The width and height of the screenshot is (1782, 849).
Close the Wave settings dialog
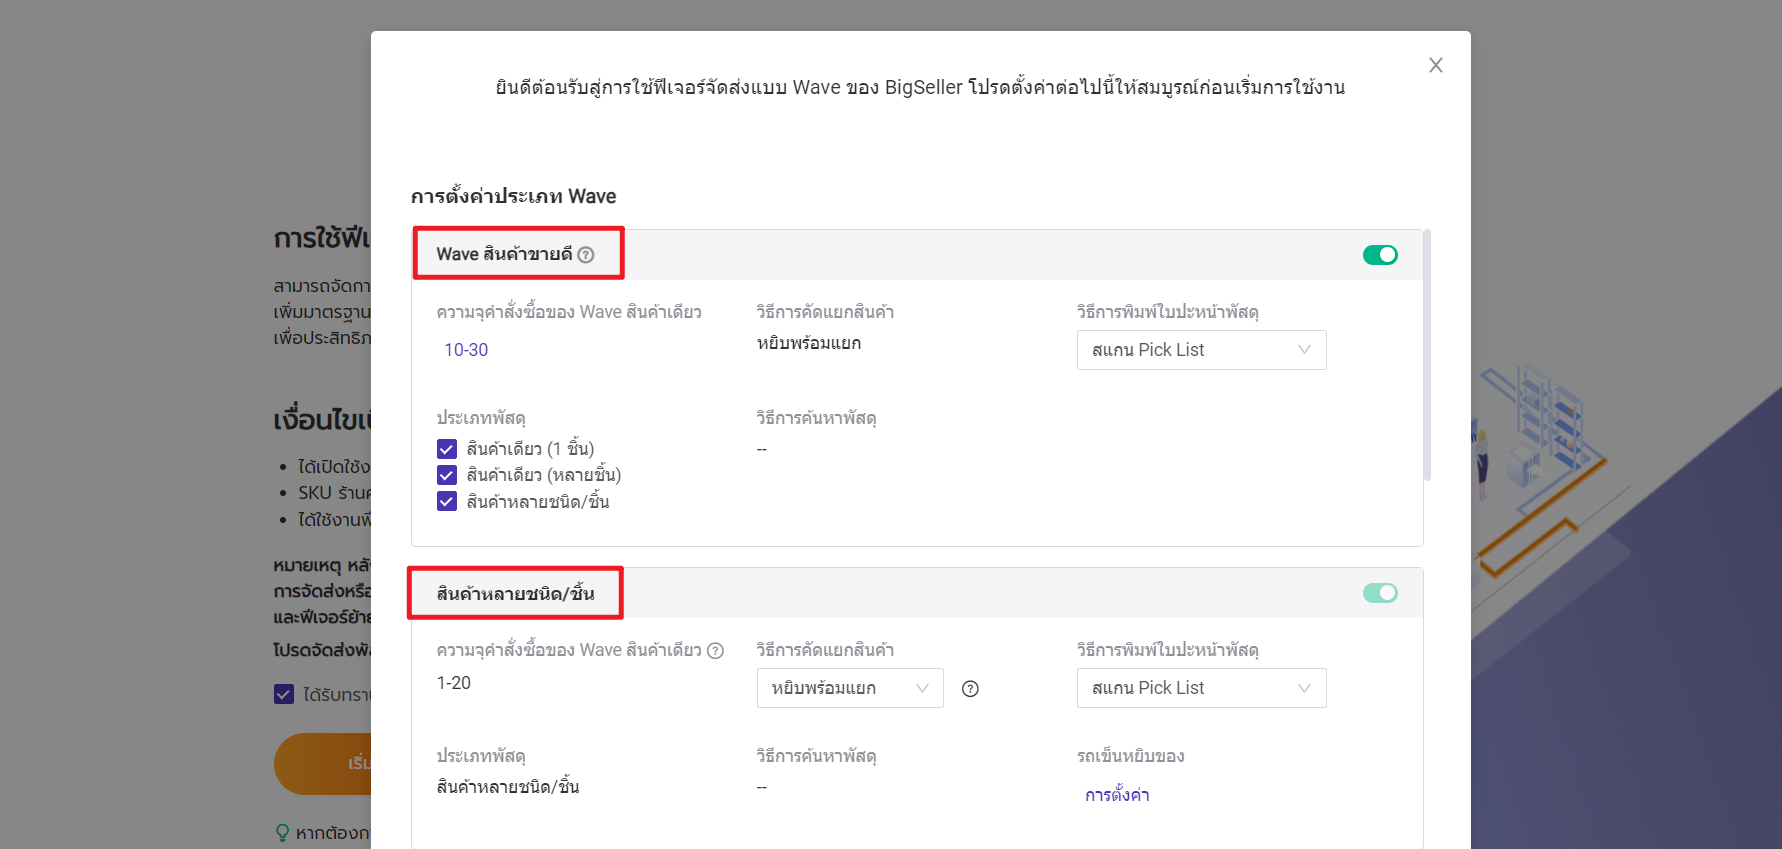1436,65
